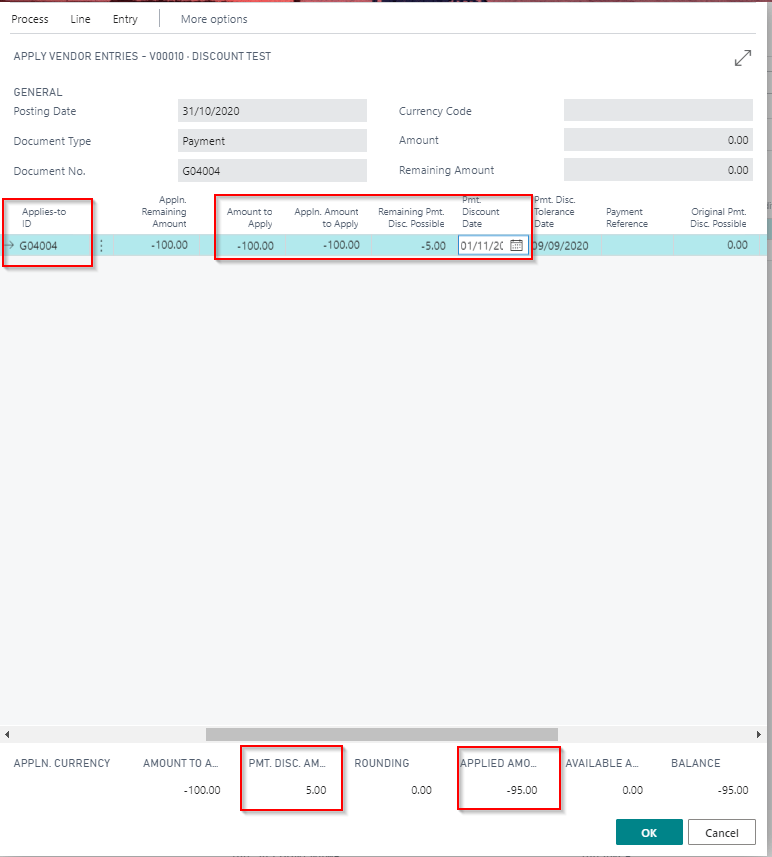Viewport: 772px width, 857px height.
Task: Open the Entry menu
Action: point(125,19)
